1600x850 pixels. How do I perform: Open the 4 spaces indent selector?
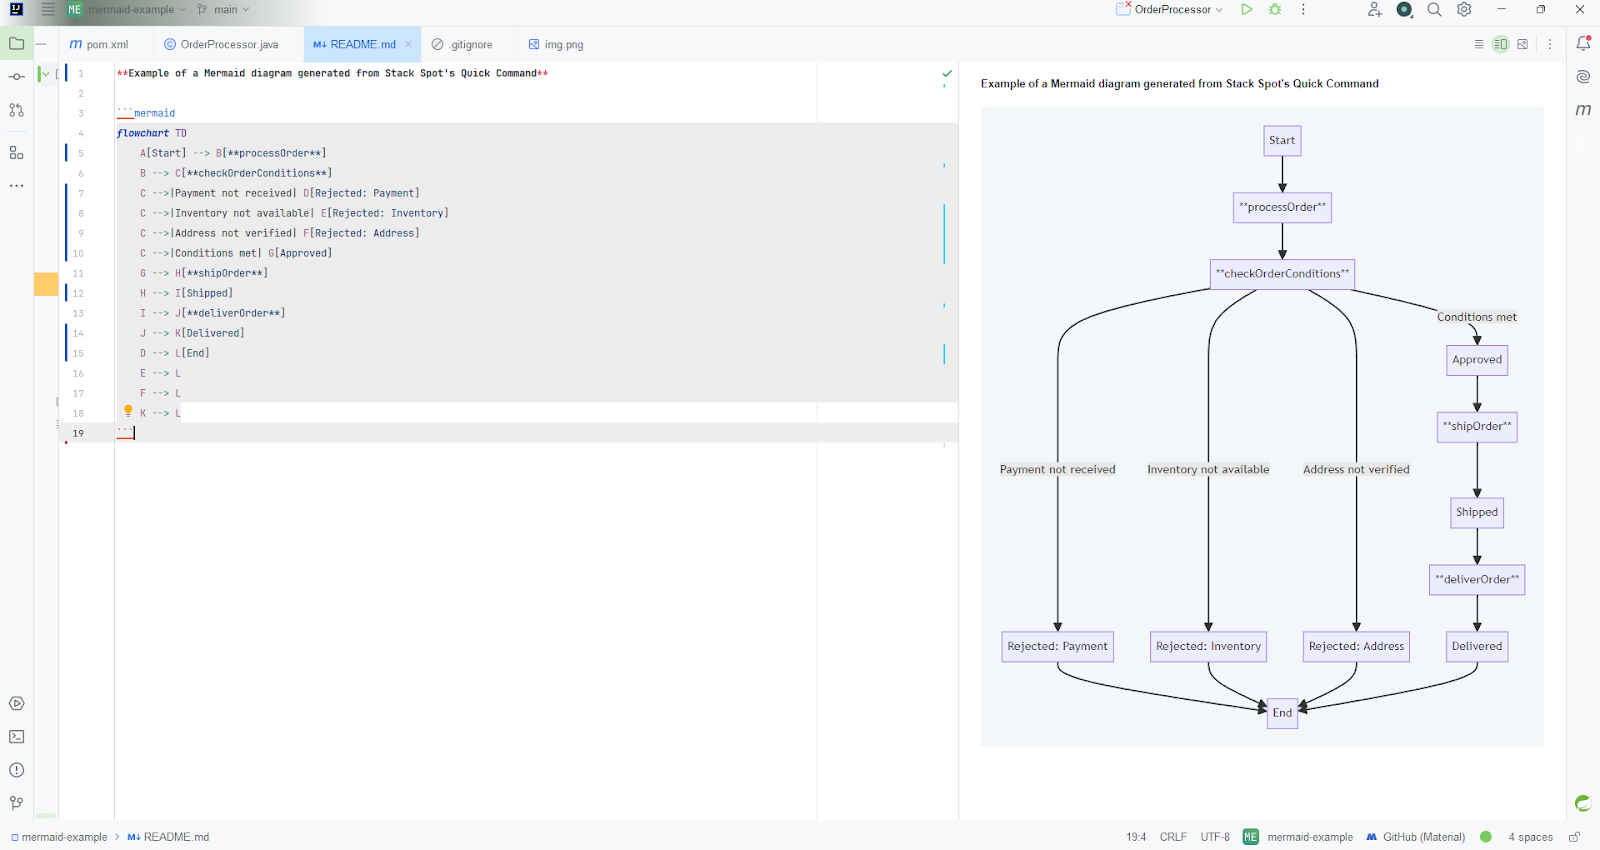tap(1530, 837)
